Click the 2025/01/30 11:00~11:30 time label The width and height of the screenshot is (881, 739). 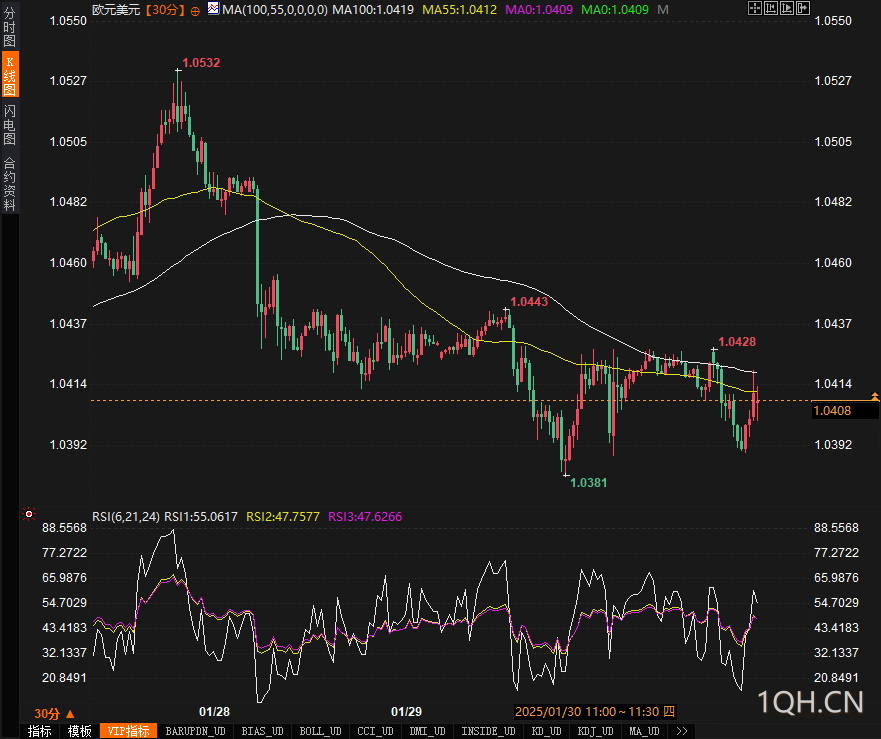pos(595,711)
